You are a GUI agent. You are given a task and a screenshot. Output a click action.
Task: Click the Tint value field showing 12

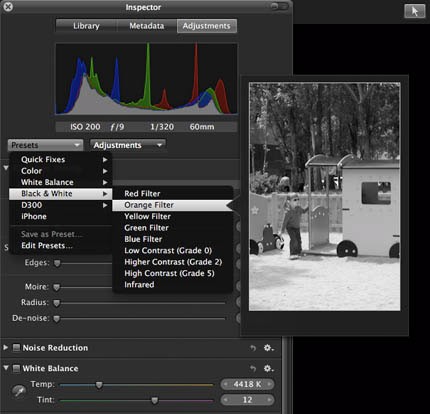point(247,399)
